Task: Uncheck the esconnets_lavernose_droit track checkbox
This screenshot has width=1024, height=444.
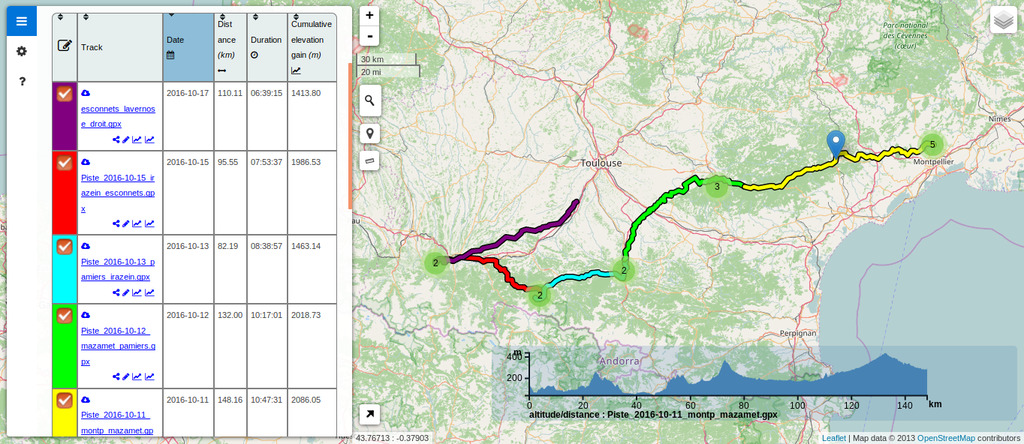Action: [x=64, y=93]
